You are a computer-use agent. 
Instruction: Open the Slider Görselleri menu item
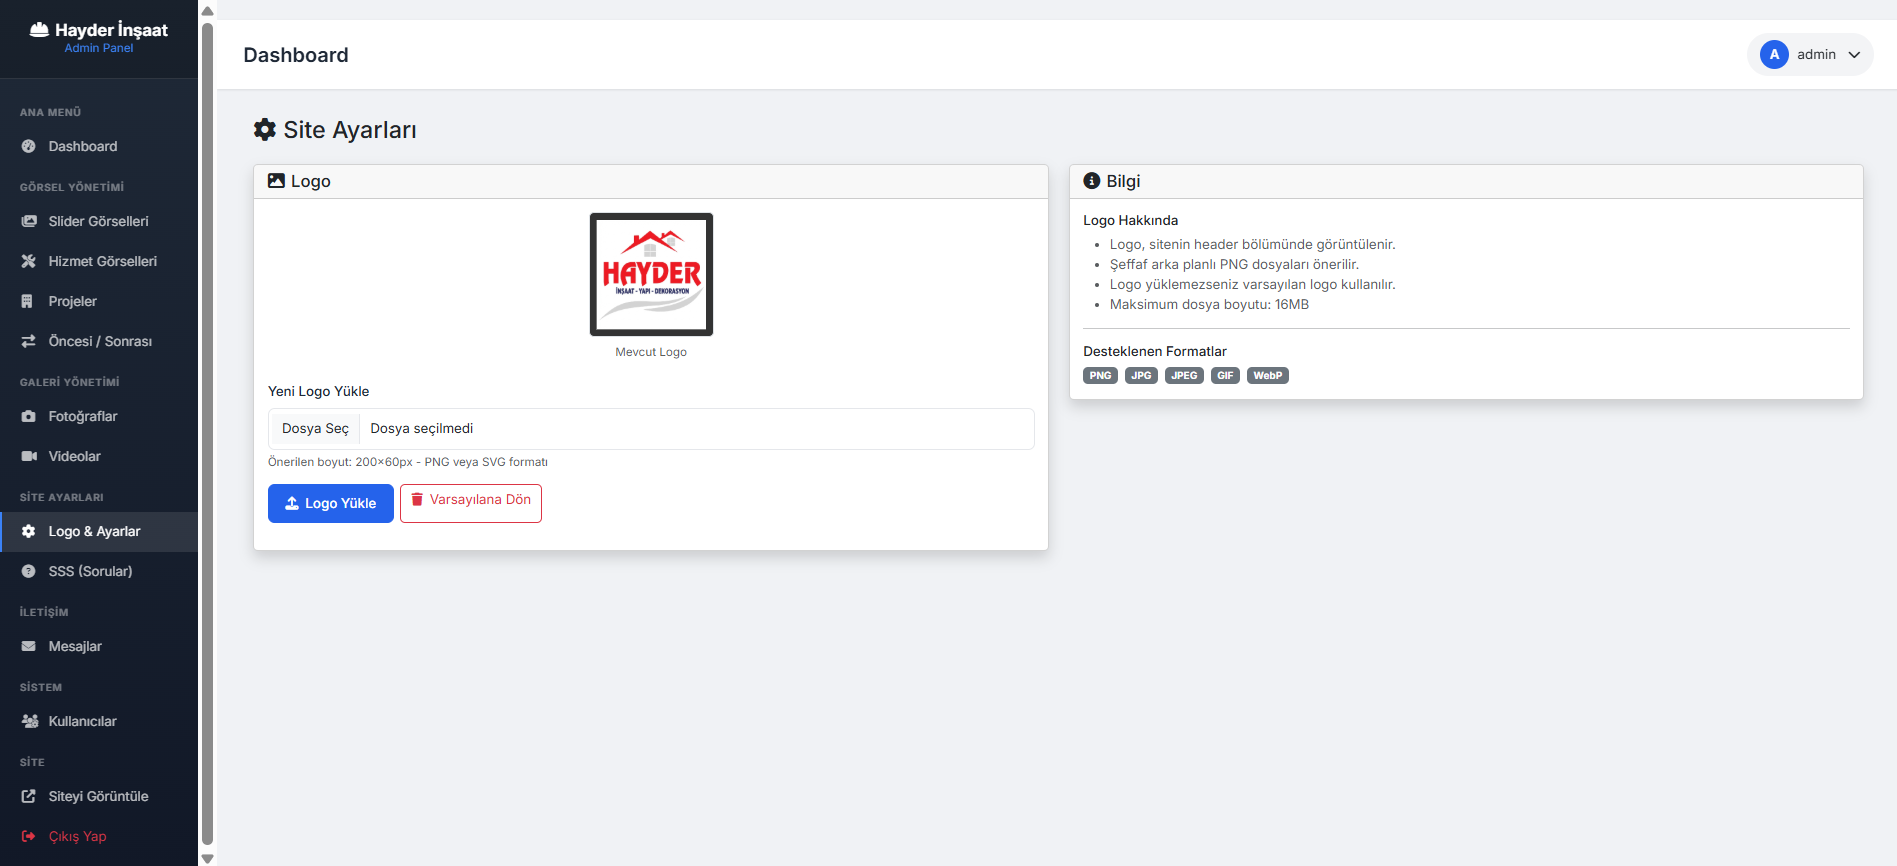(99, 221)
